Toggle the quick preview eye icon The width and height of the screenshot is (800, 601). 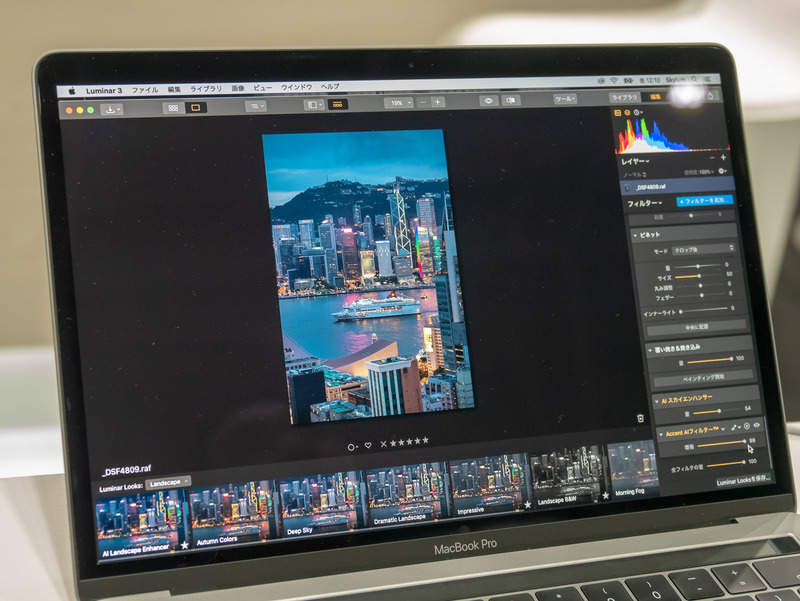pyautogui.click(x=488, y=101)
